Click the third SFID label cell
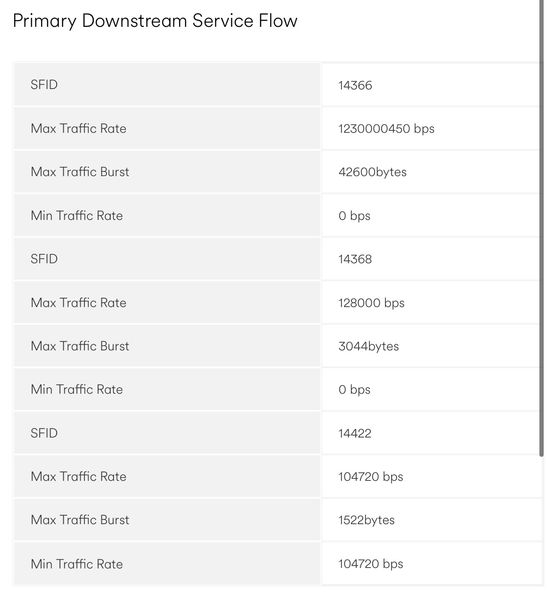Screen dimensions: 548x600 [167, 433]
